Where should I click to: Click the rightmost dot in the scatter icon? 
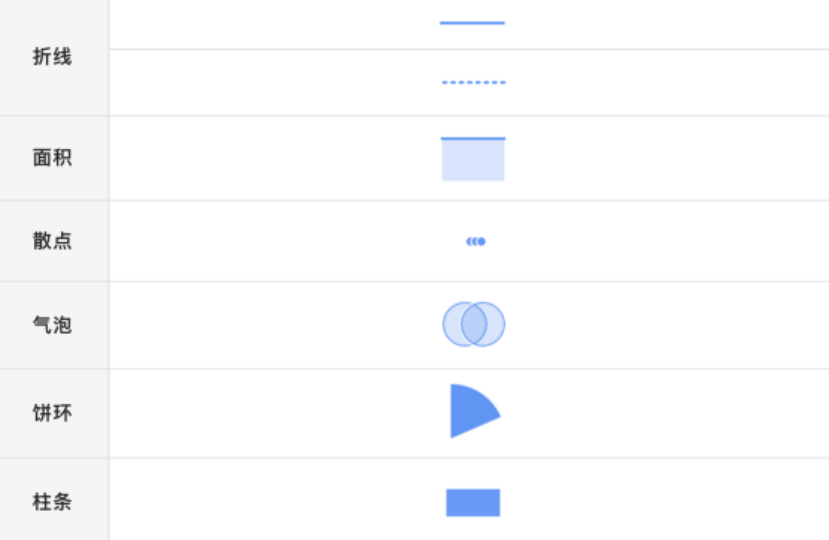(481, 241)
